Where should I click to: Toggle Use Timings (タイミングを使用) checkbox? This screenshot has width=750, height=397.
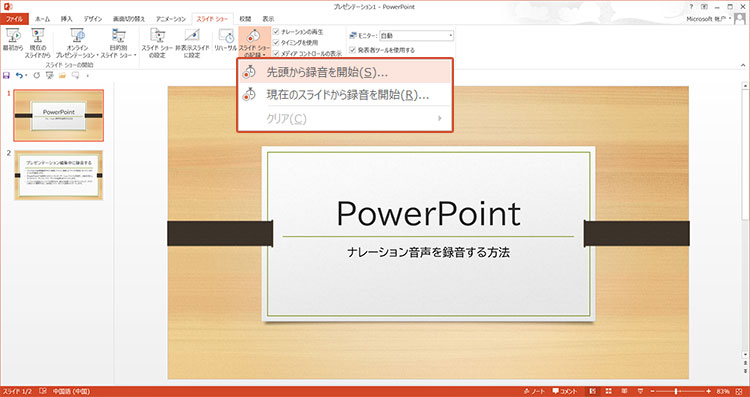(276, 42)
